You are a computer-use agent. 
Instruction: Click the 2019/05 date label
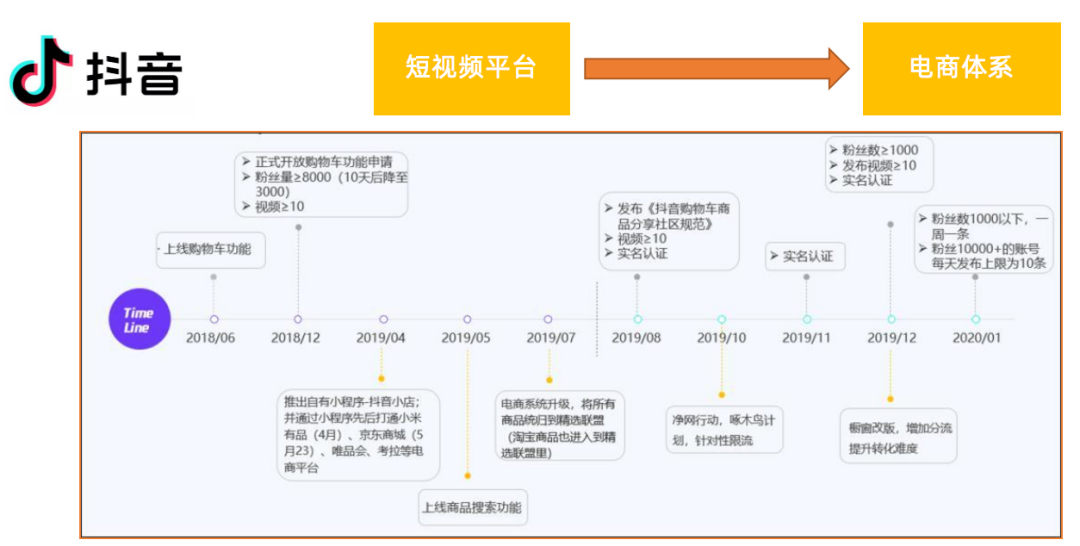[466, 338]
